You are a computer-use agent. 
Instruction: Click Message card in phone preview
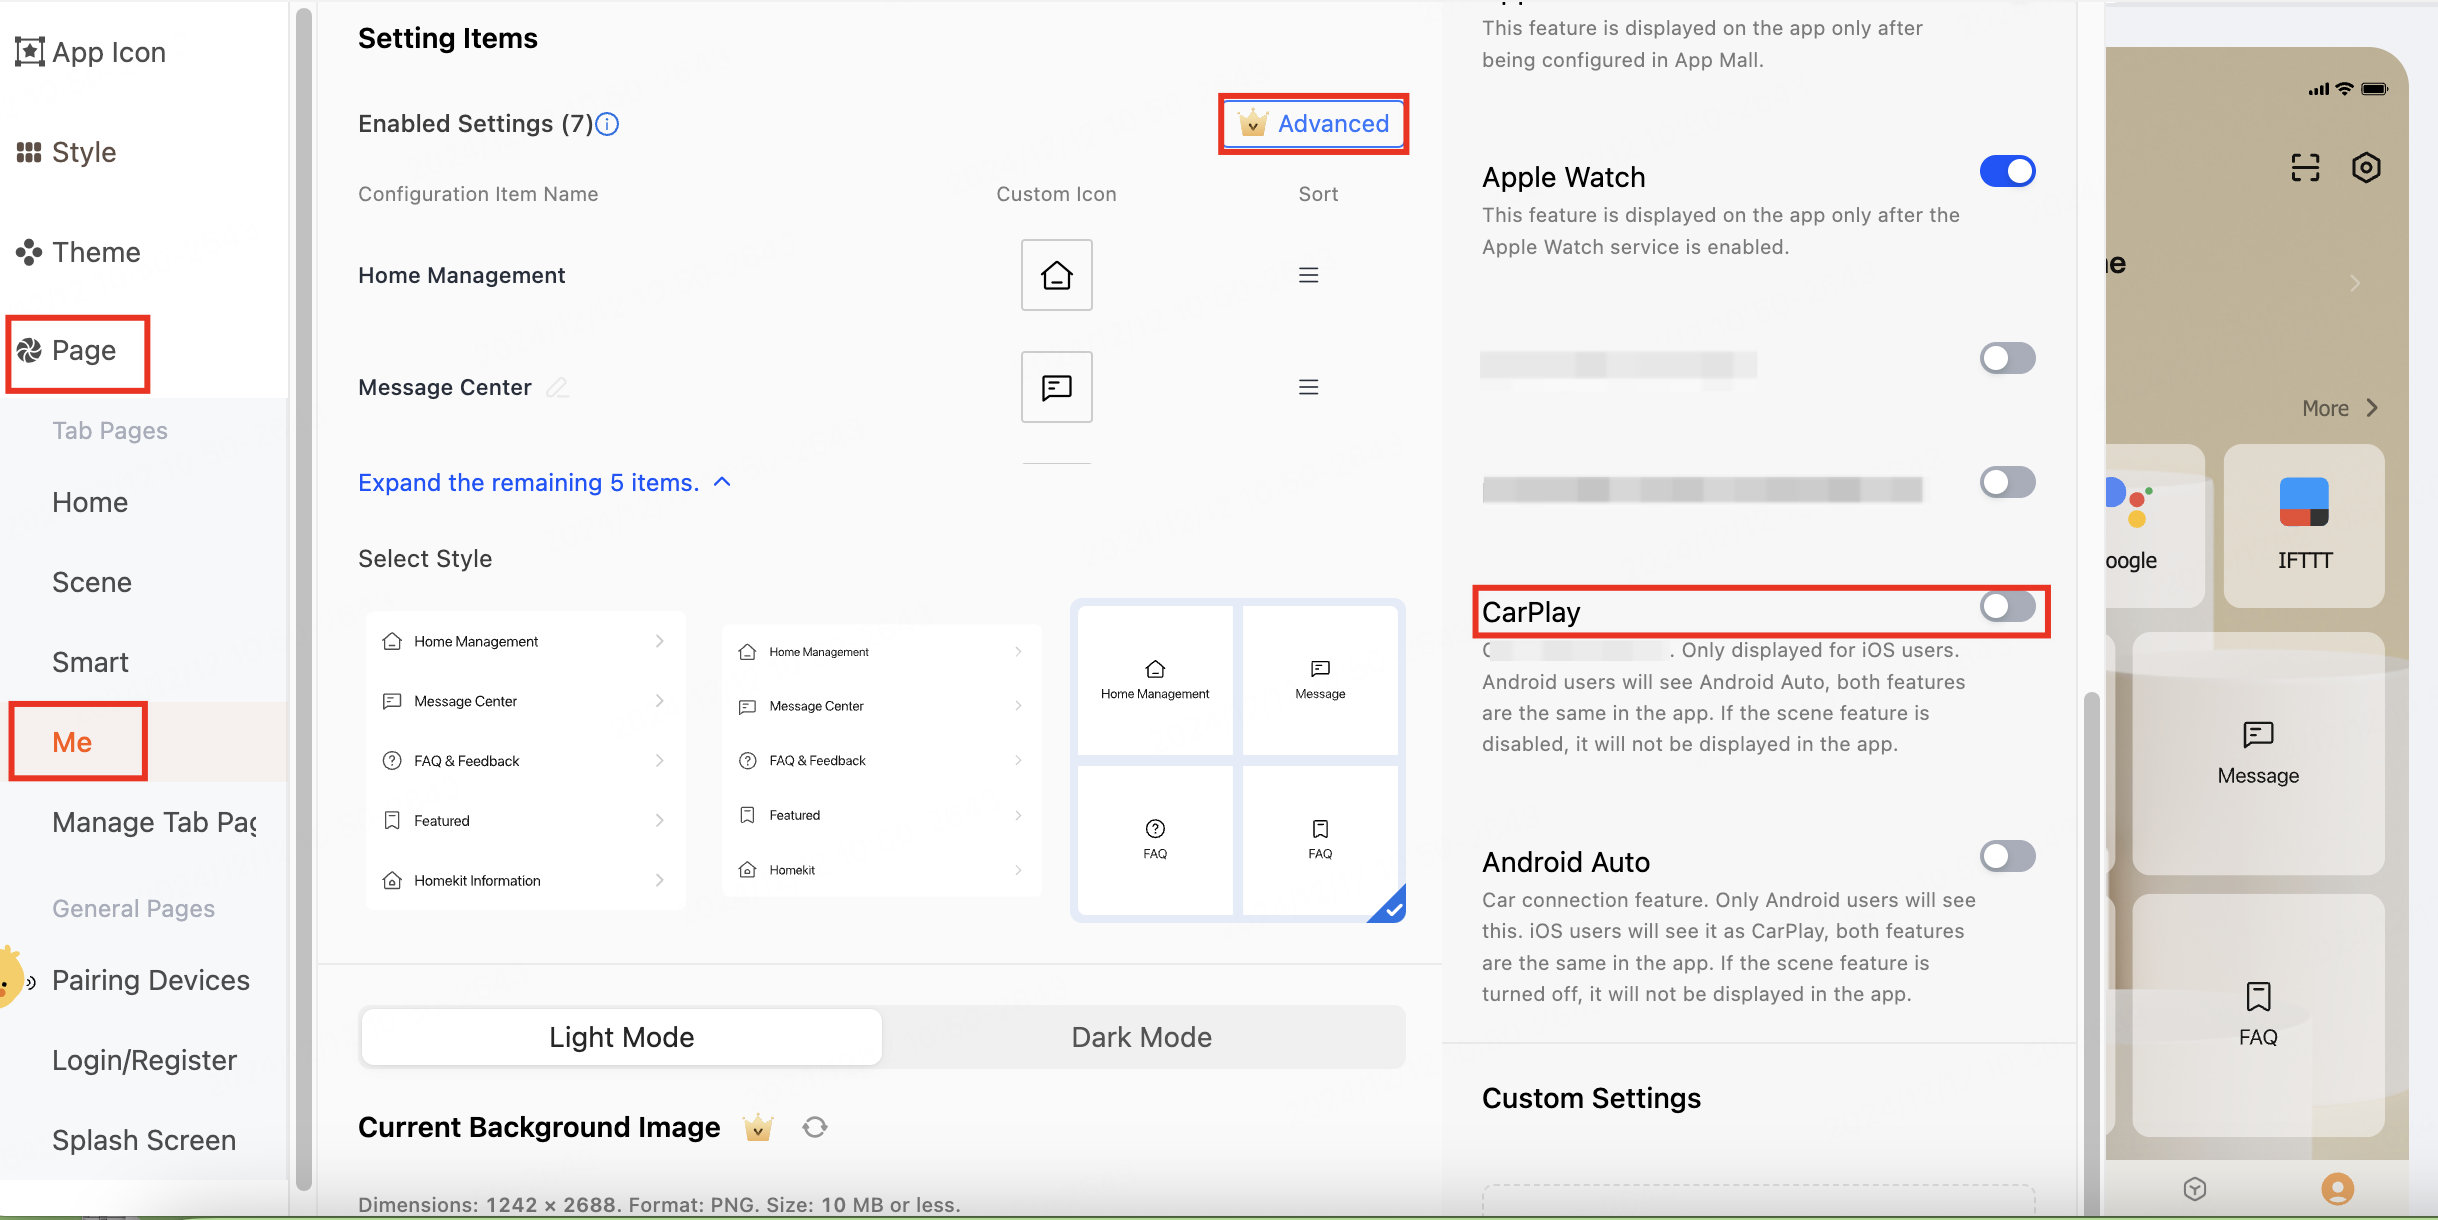[2258, 753]
